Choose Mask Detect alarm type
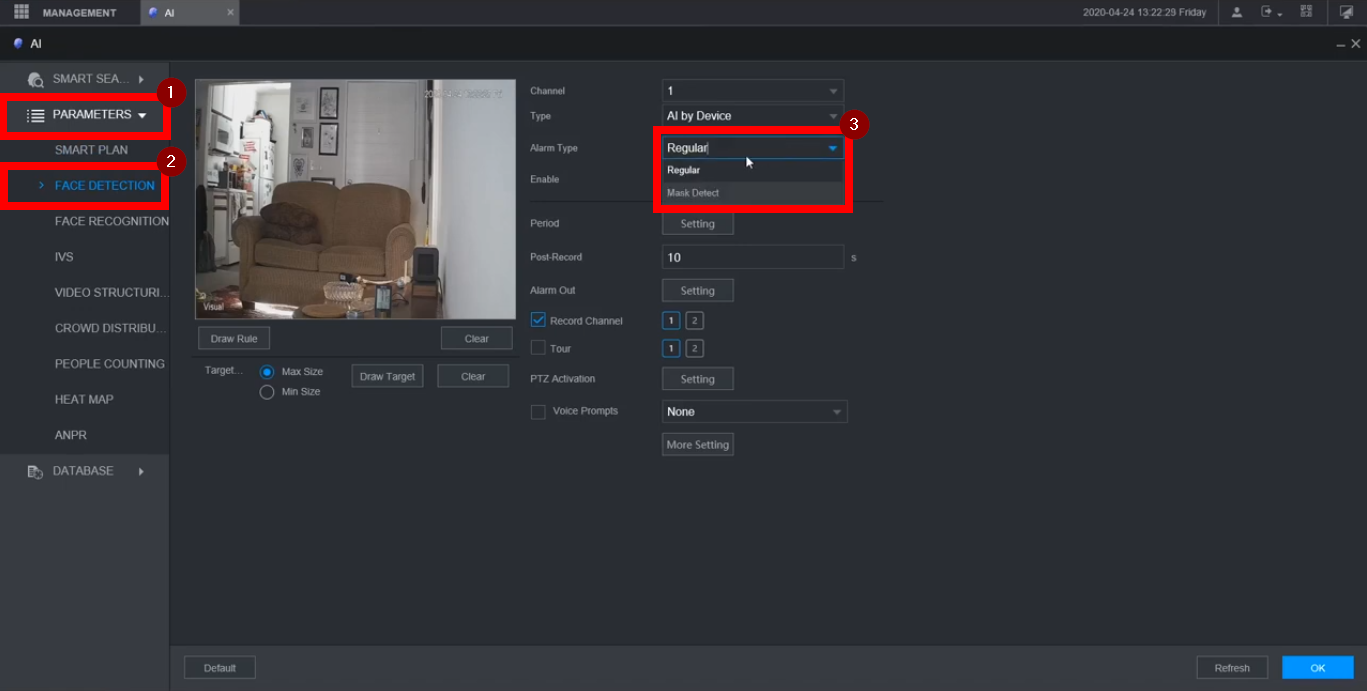This screenshot has height=691, width=1367. point(752,193)
